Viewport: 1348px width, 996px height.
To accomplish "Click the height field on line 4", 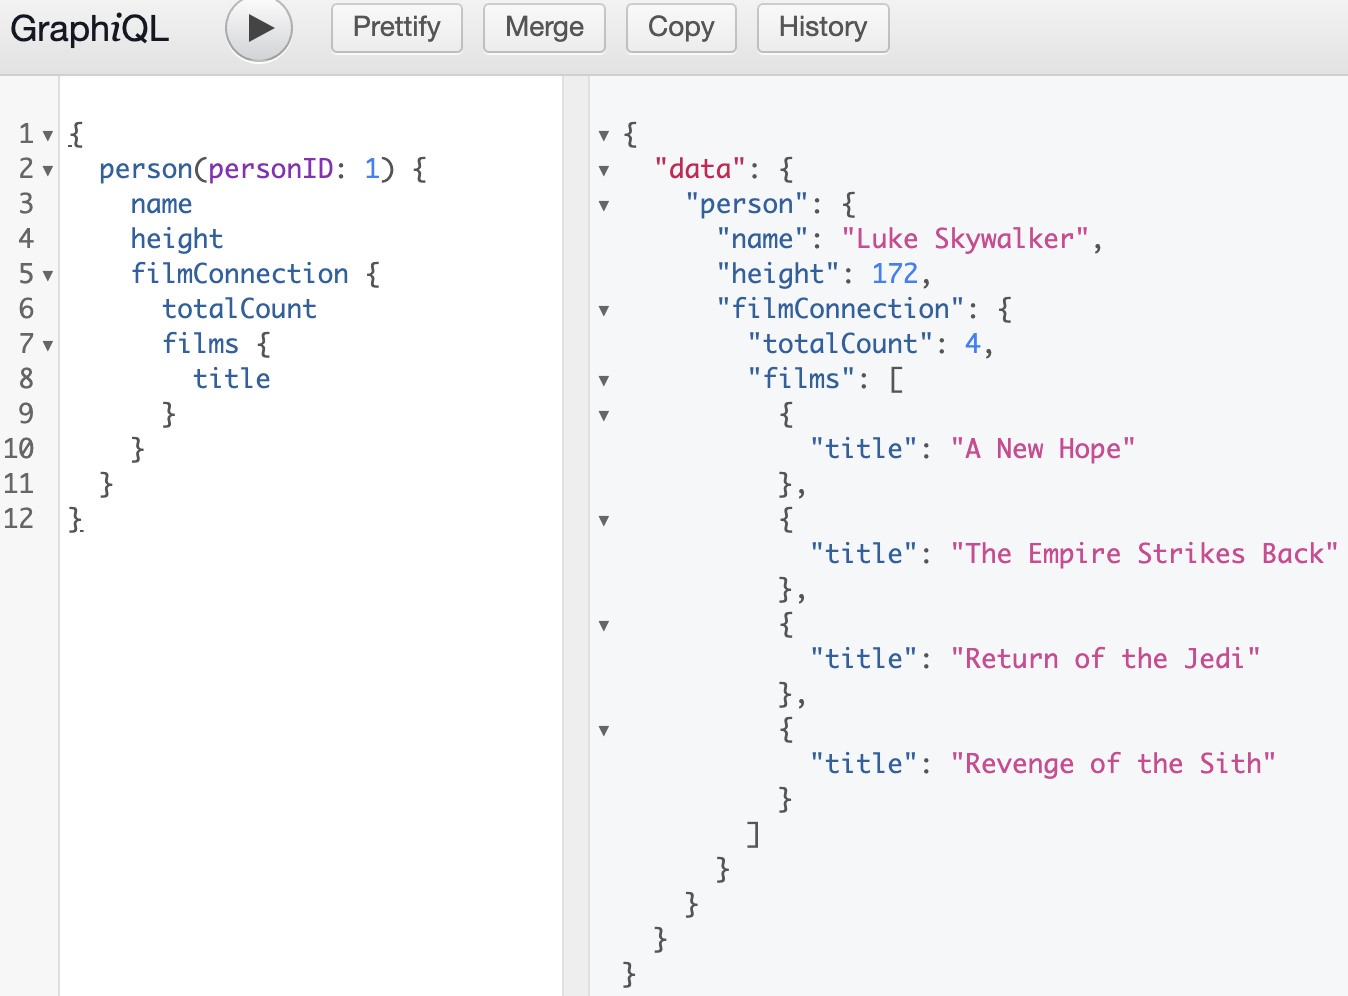I will tap(177, 239).
